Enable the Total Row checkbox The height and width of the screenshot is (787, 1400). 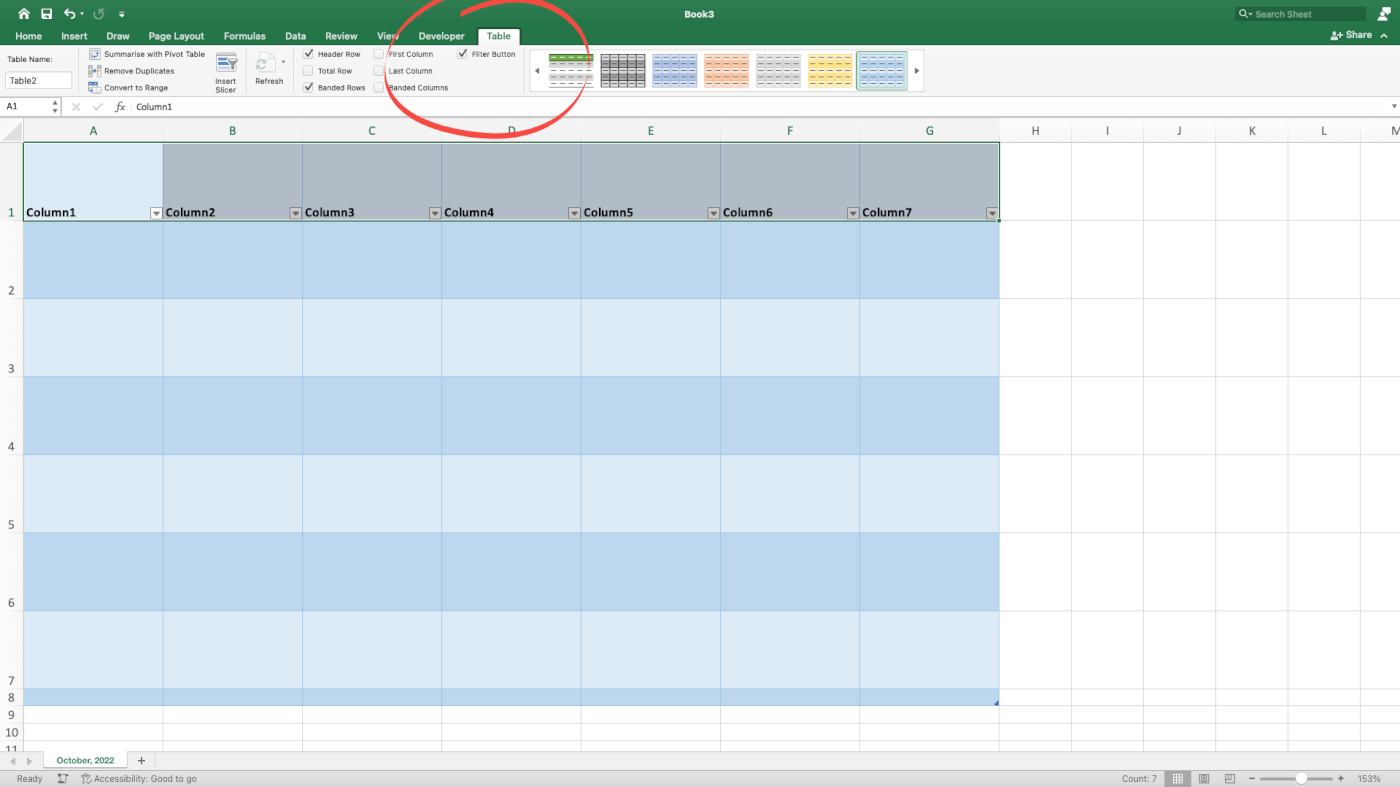point(308,70)
